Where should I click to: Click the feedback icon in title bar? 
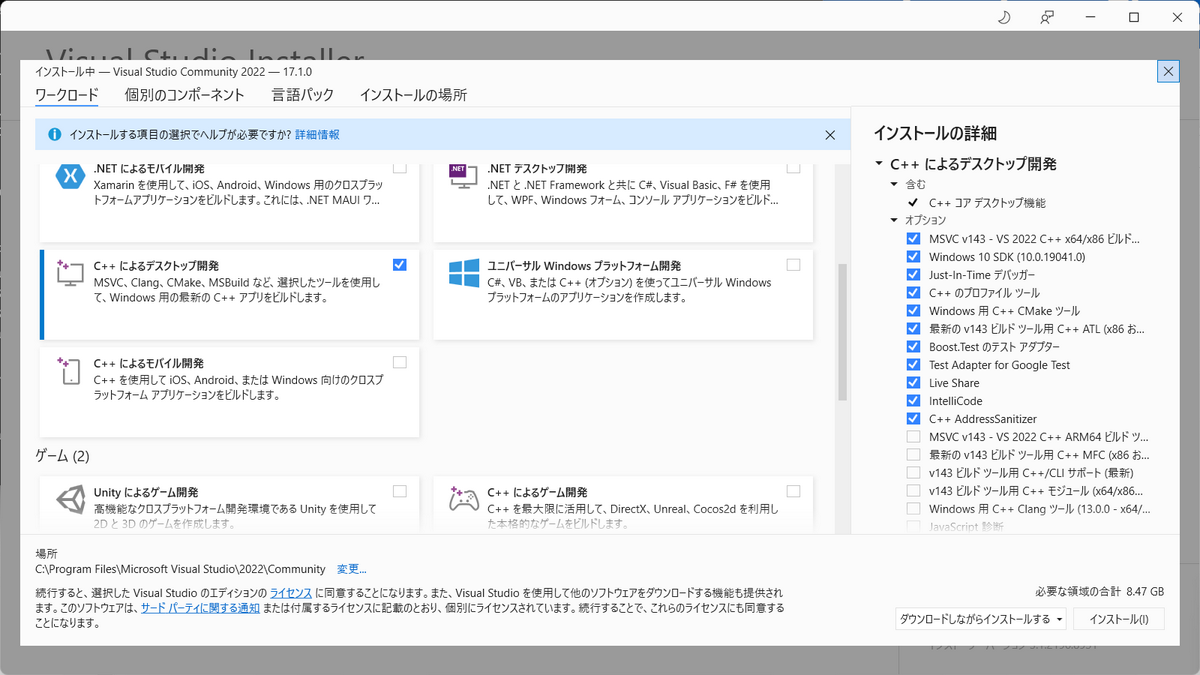click(1047, 17)
